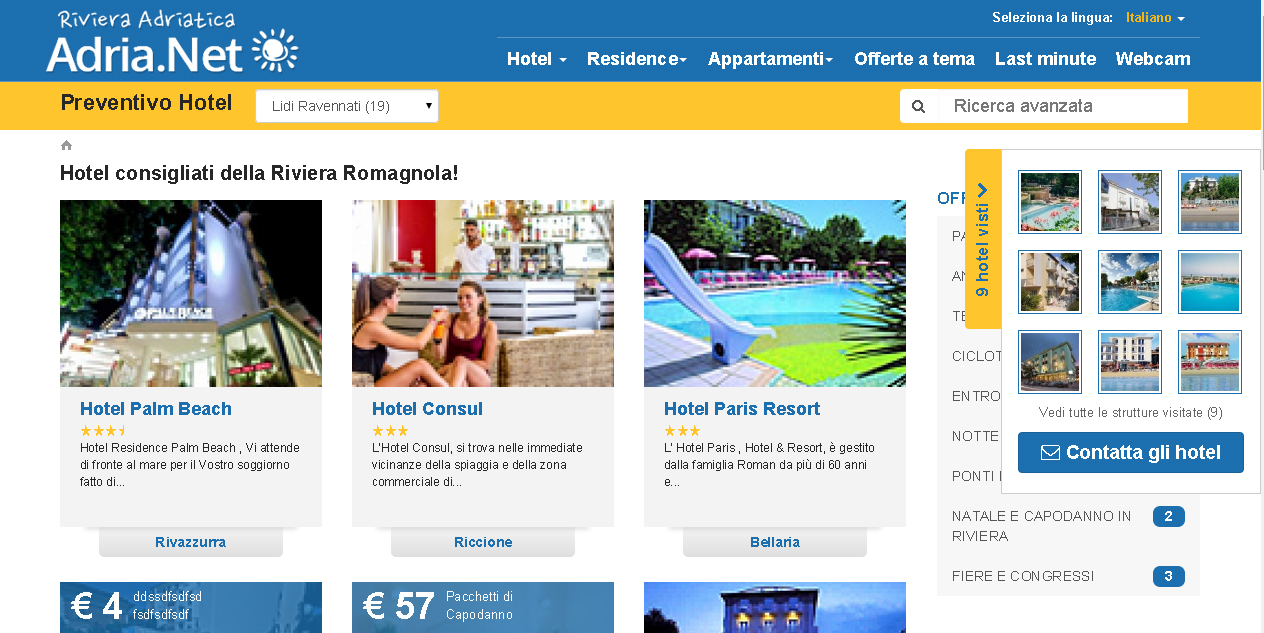Collapse the 9 hotel visti side tab
This screenshot has width=1264, height=633.
pyautogui.click(x=983, y=239)
